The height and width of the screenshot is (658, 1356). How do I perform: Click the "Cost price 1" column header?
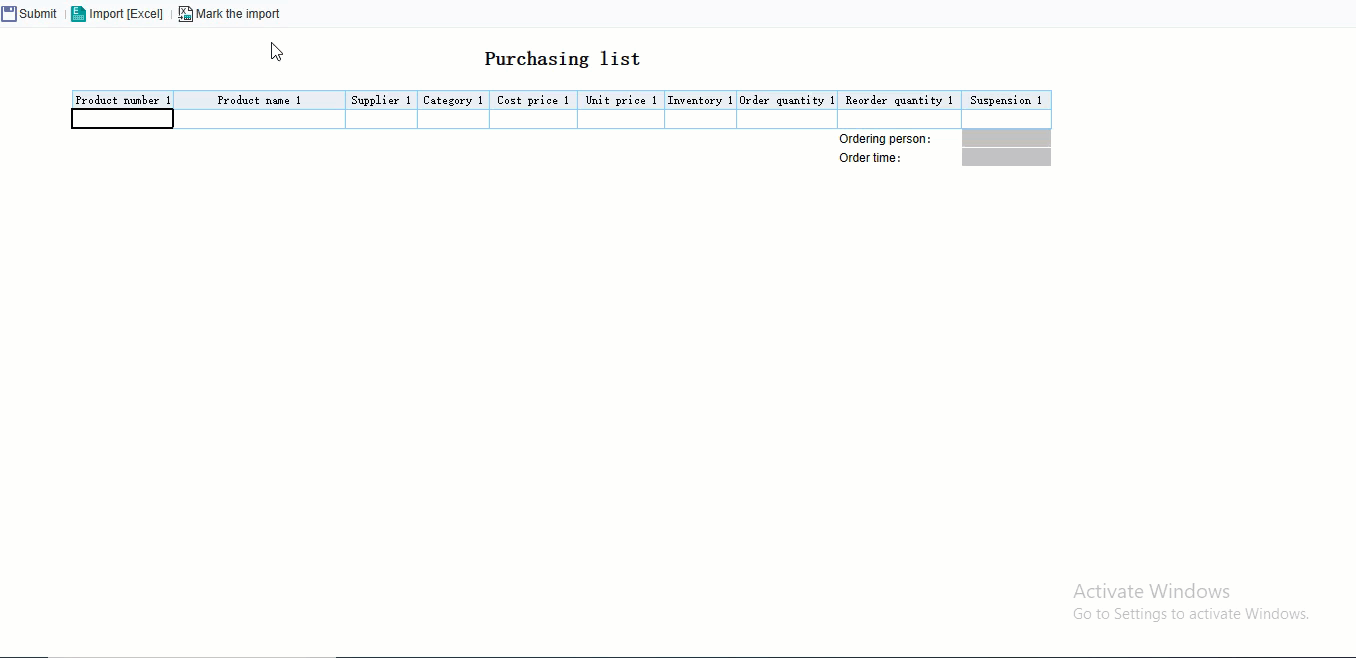(533, 100)
